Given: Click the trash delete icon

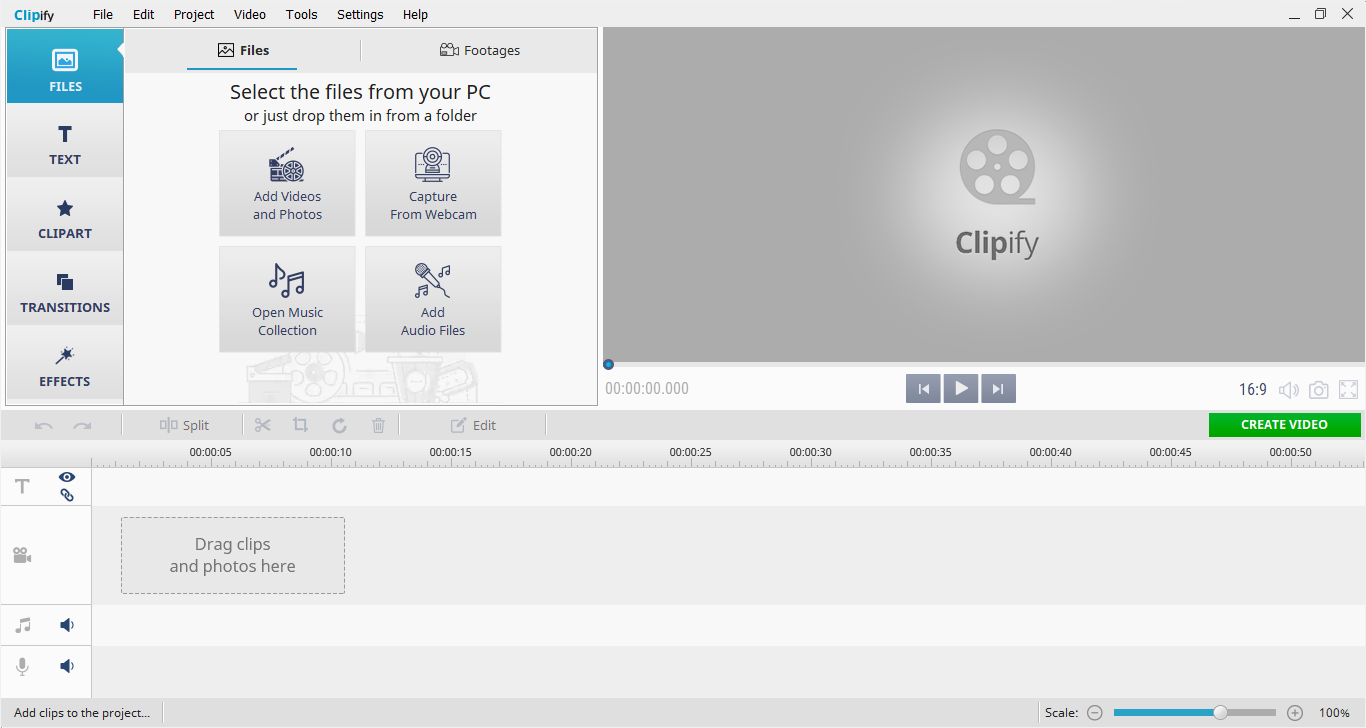Looking at the screenshot, I should click(x=378, y=425).
